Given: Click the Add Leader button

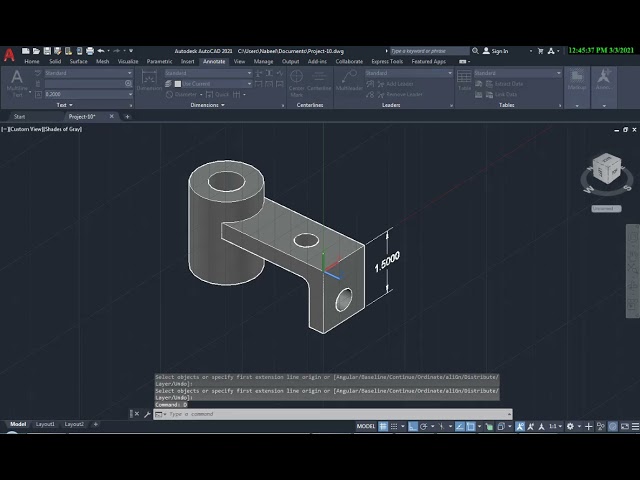Looking at the screenshot, I should [395, 84].
